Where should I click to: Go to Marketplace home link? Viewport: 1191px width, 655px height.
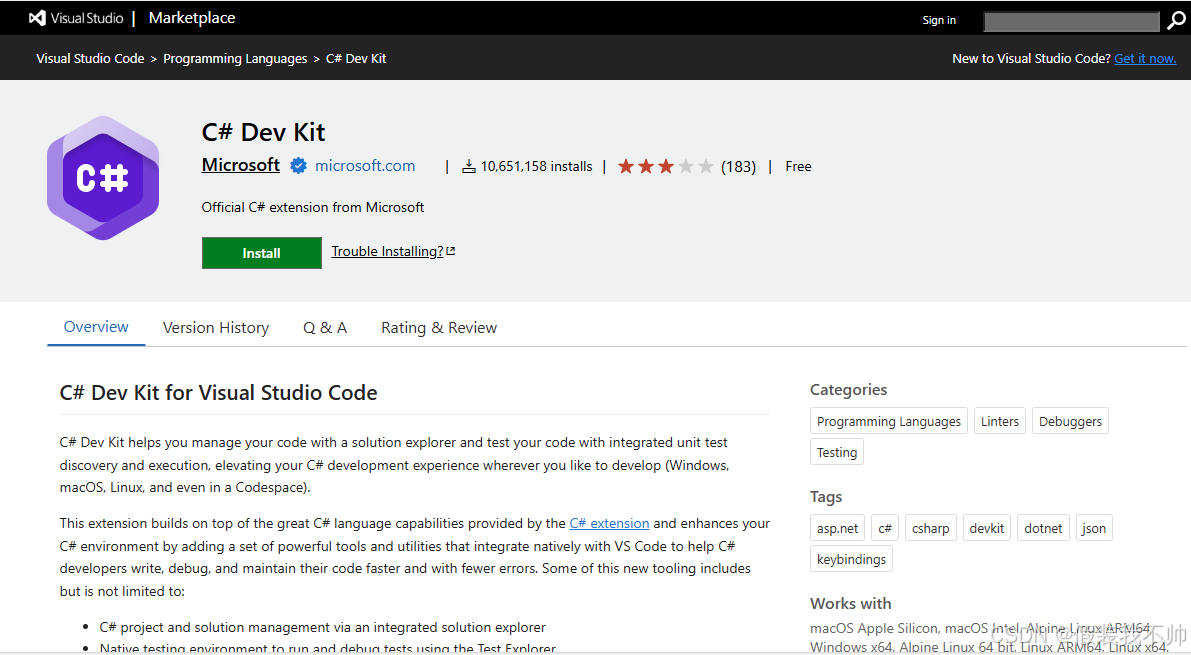click(x=192, y=17)
